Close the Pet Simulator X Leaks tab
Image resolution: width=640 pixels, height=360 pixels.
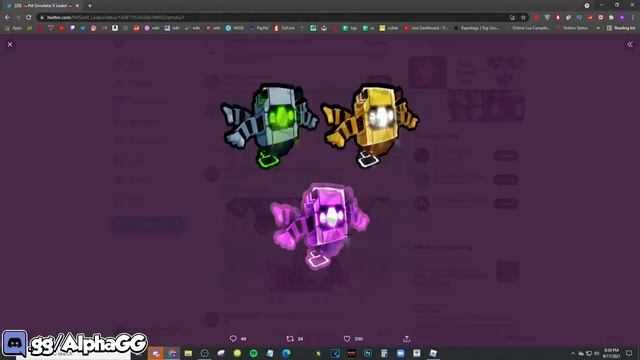pyautogui.click(x=77, y=6)
